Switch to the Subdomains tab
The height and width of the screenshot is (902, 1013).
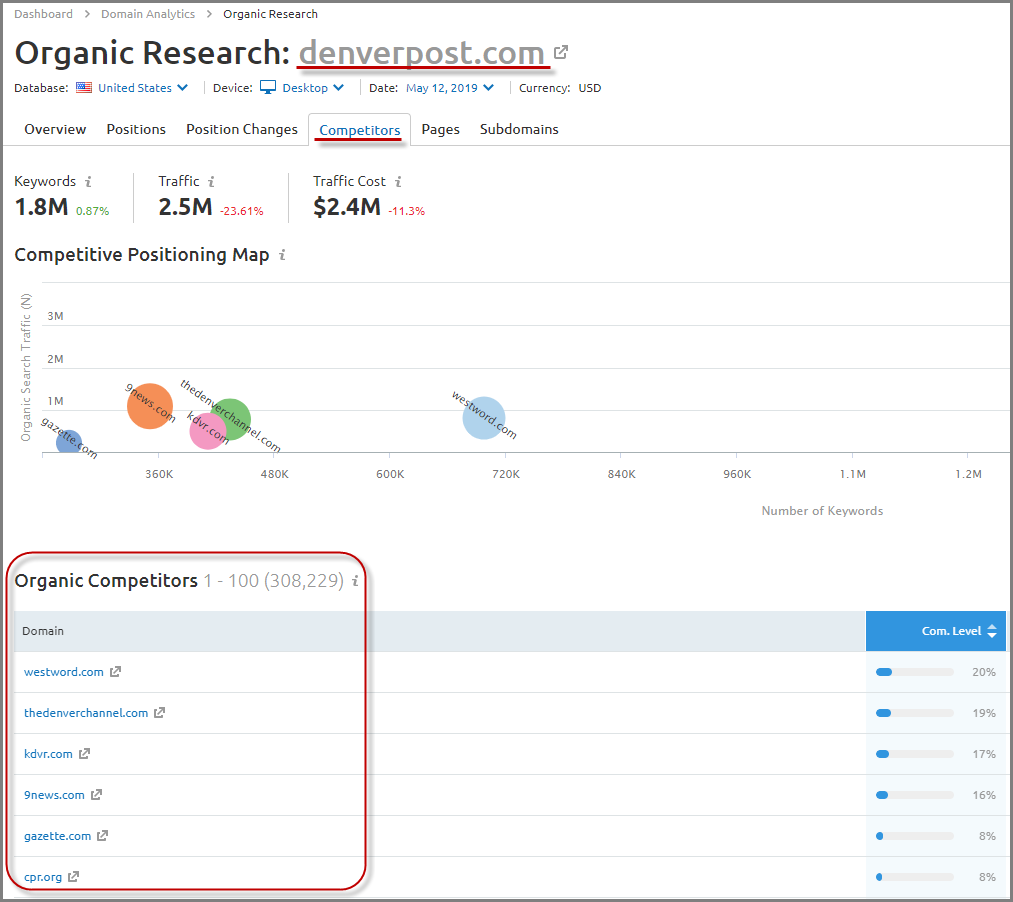point(519,129)
